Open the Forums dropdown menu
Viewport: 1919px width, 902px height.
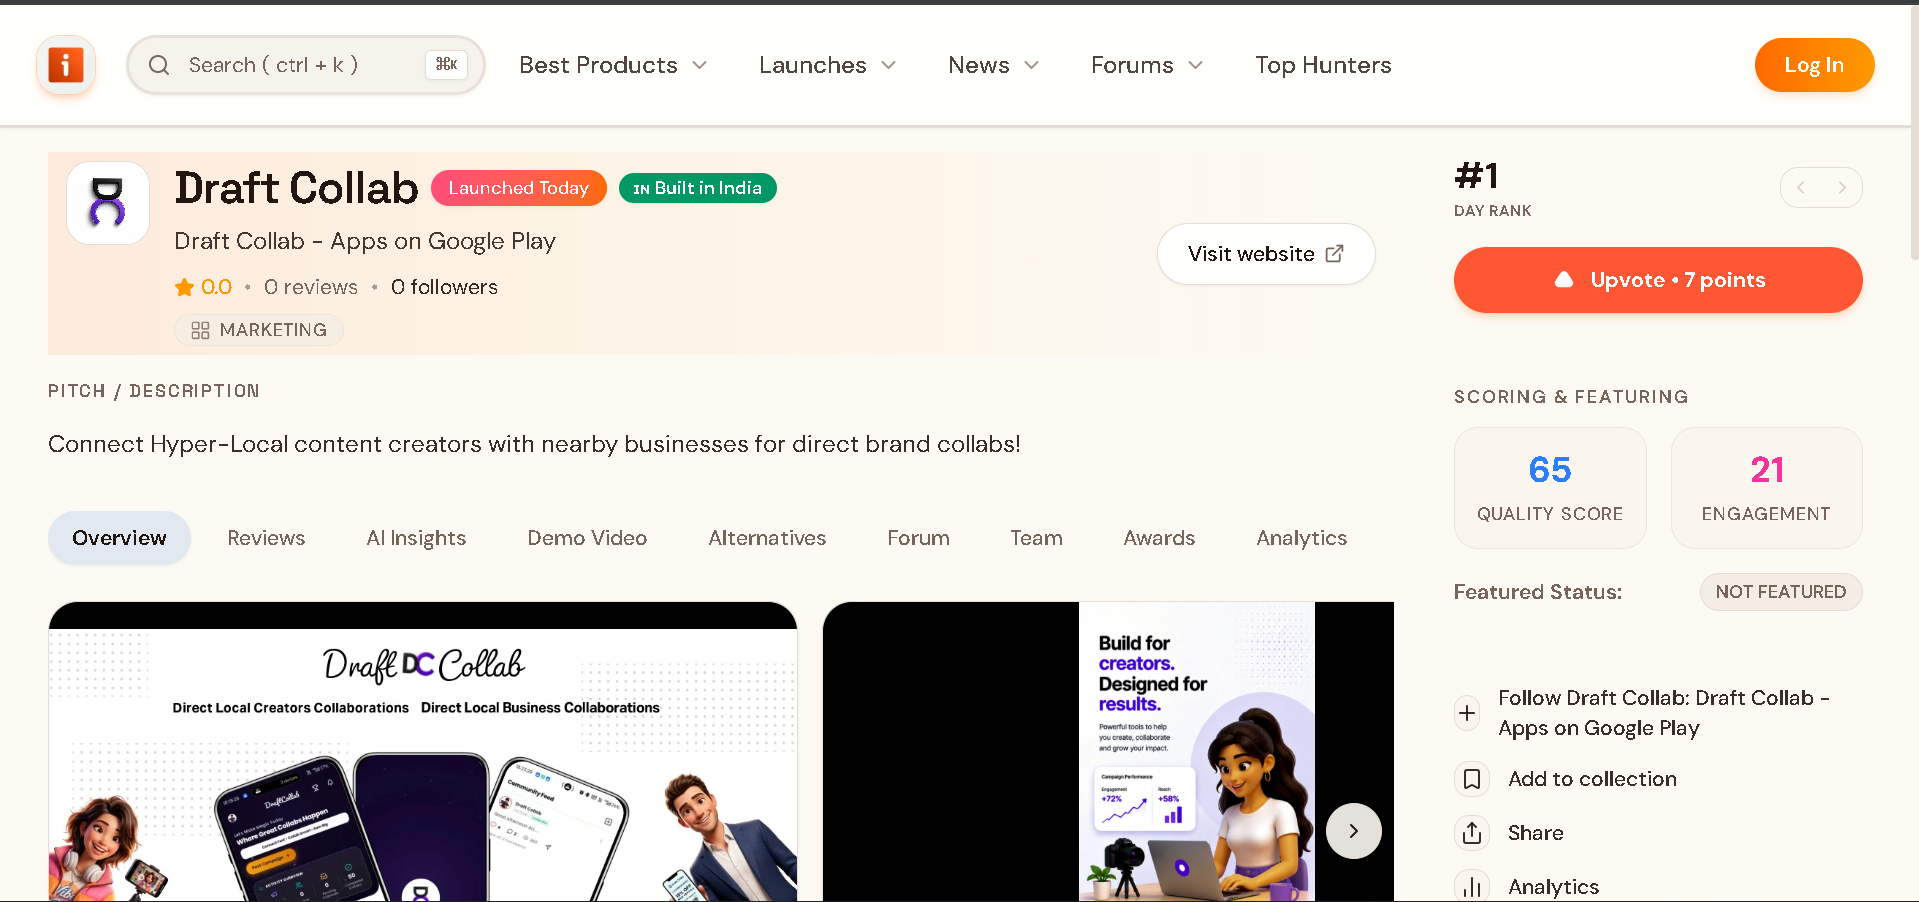1146,65
